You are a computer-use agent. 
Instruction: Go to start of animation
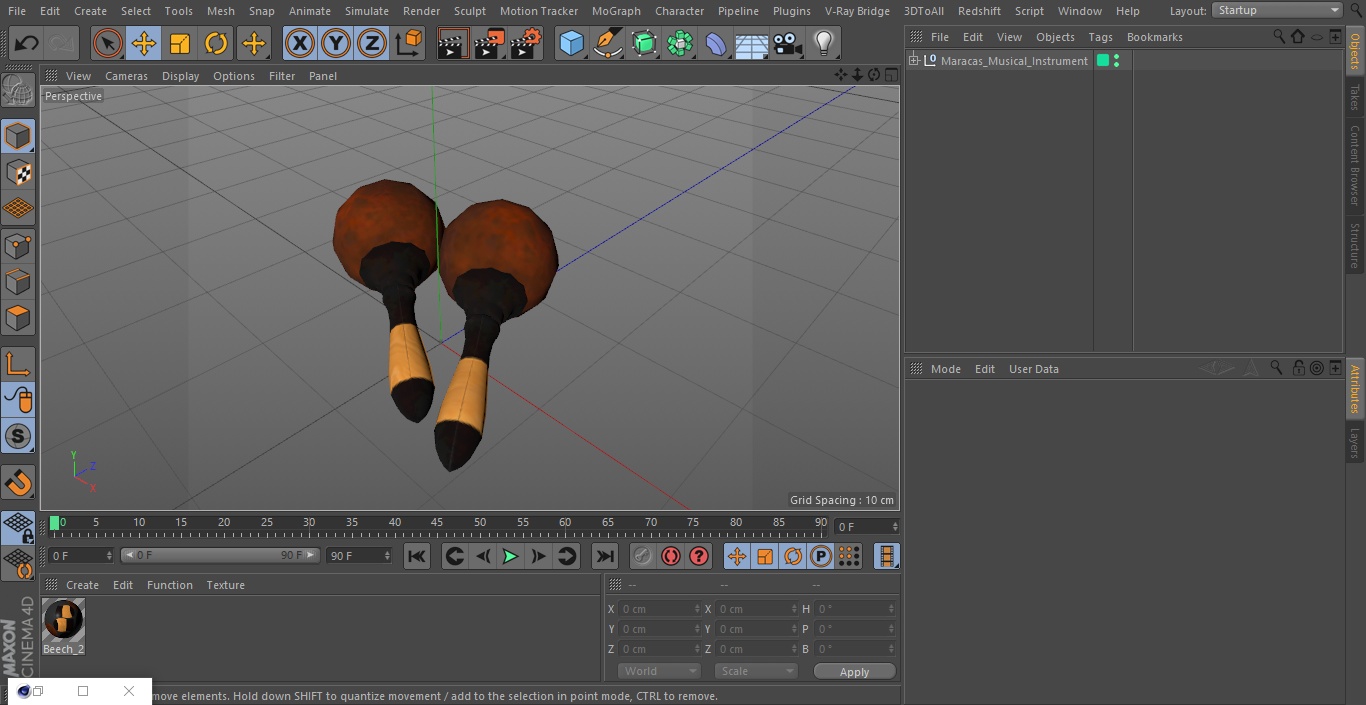coord(417,556)
